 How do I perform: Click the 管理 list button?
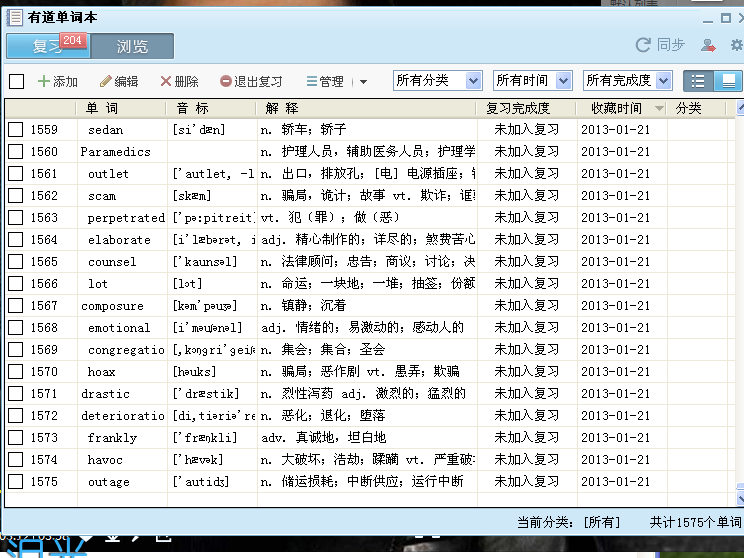325,82
